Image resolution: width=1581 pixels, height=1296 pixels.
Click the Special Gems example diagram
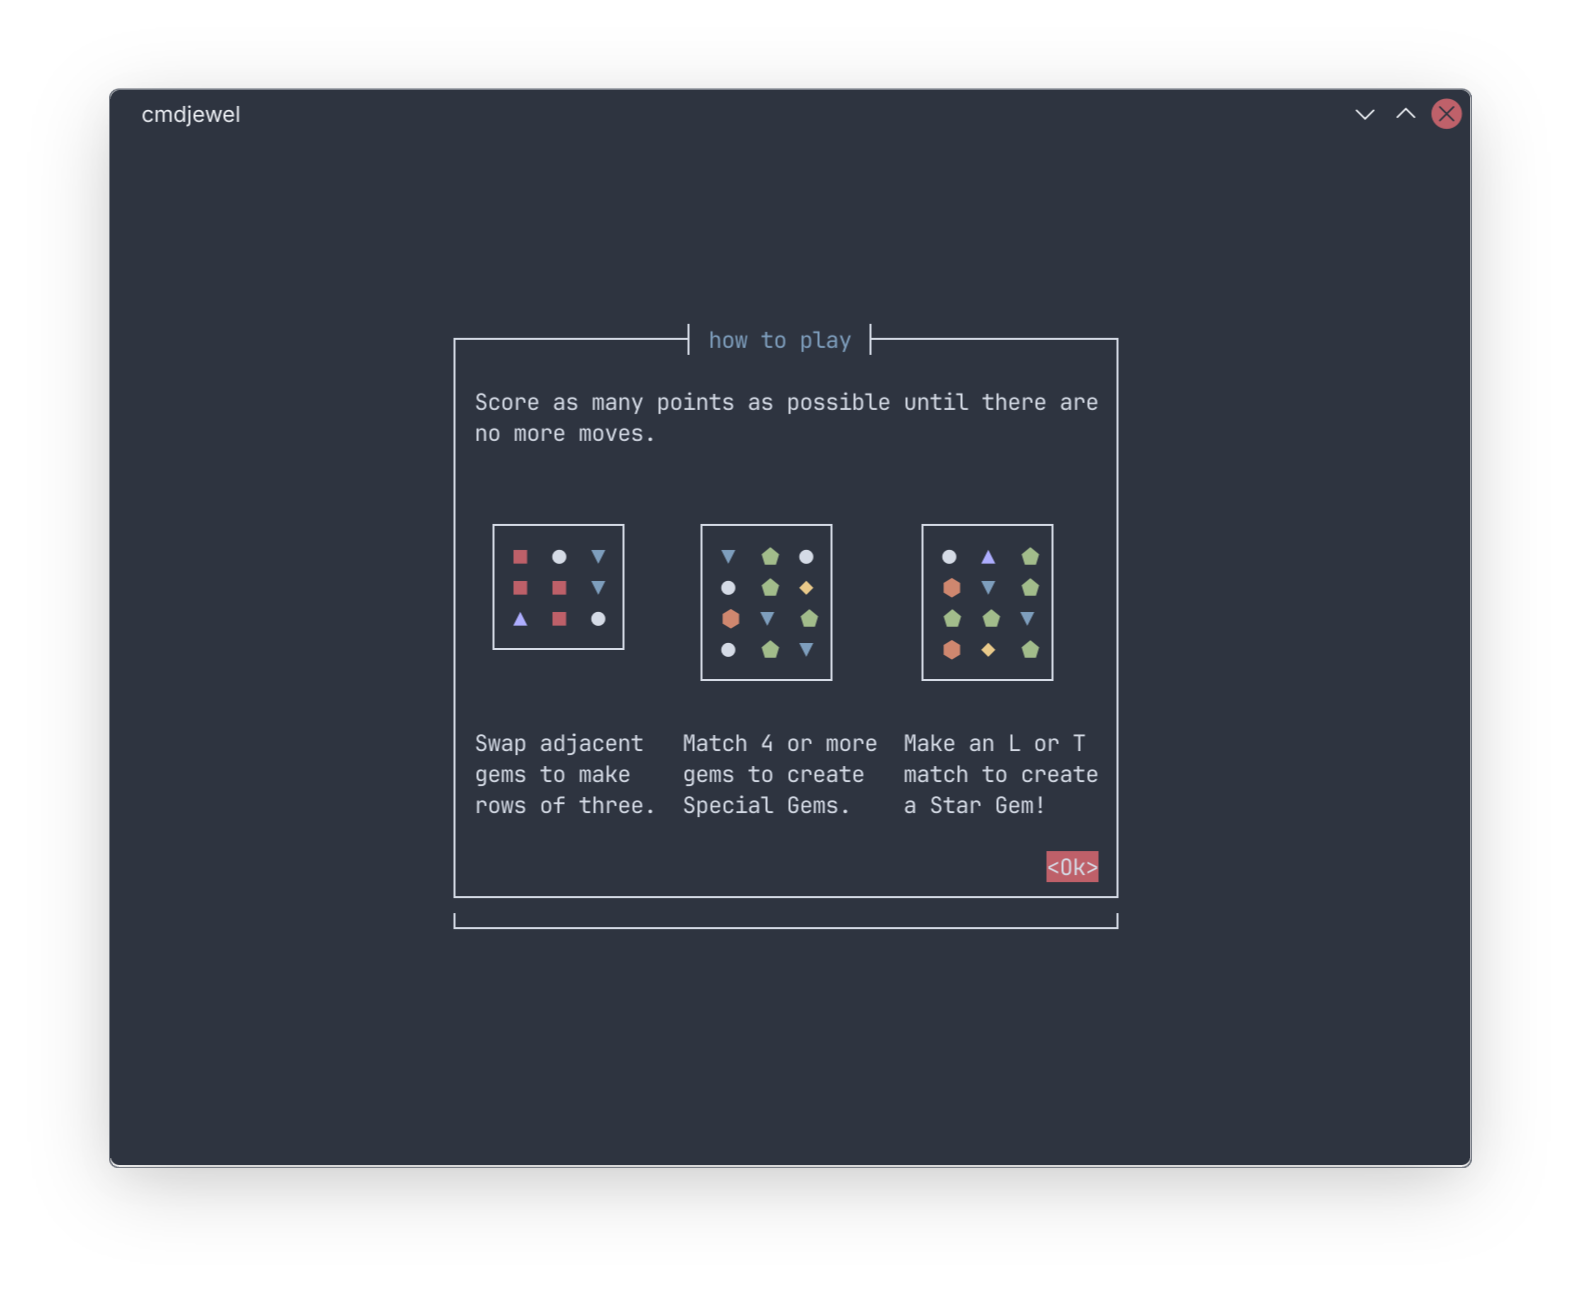click(766, 602)
